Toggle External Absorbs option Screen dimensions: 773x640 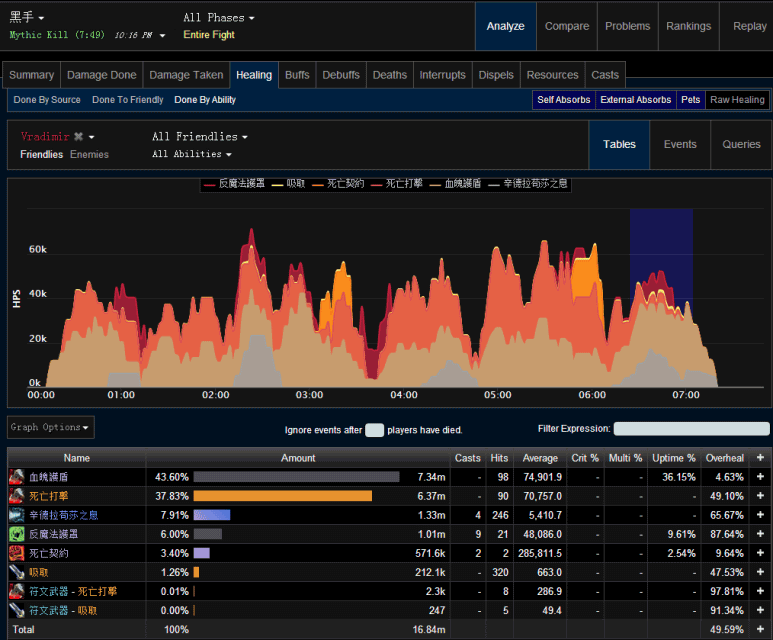635,100
